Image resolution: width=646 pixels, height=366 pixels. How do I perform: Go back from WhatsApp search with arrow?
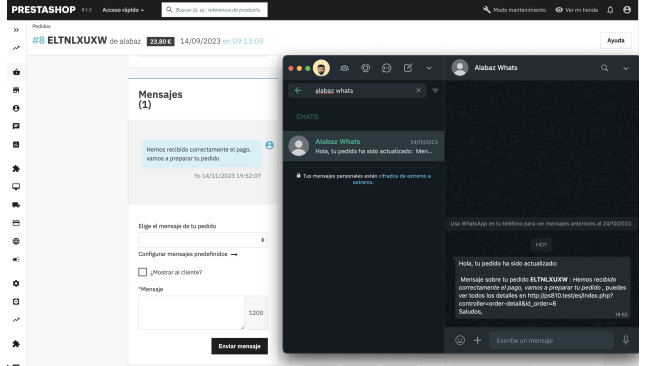[x=298, y=91]
